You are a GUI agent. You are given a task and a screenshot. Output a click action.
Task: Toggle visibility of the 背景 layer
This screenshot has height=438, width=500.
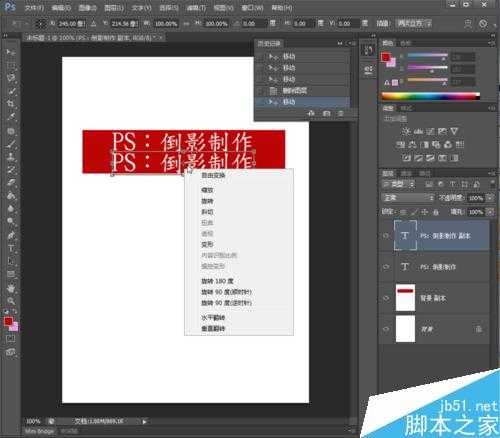386,329
